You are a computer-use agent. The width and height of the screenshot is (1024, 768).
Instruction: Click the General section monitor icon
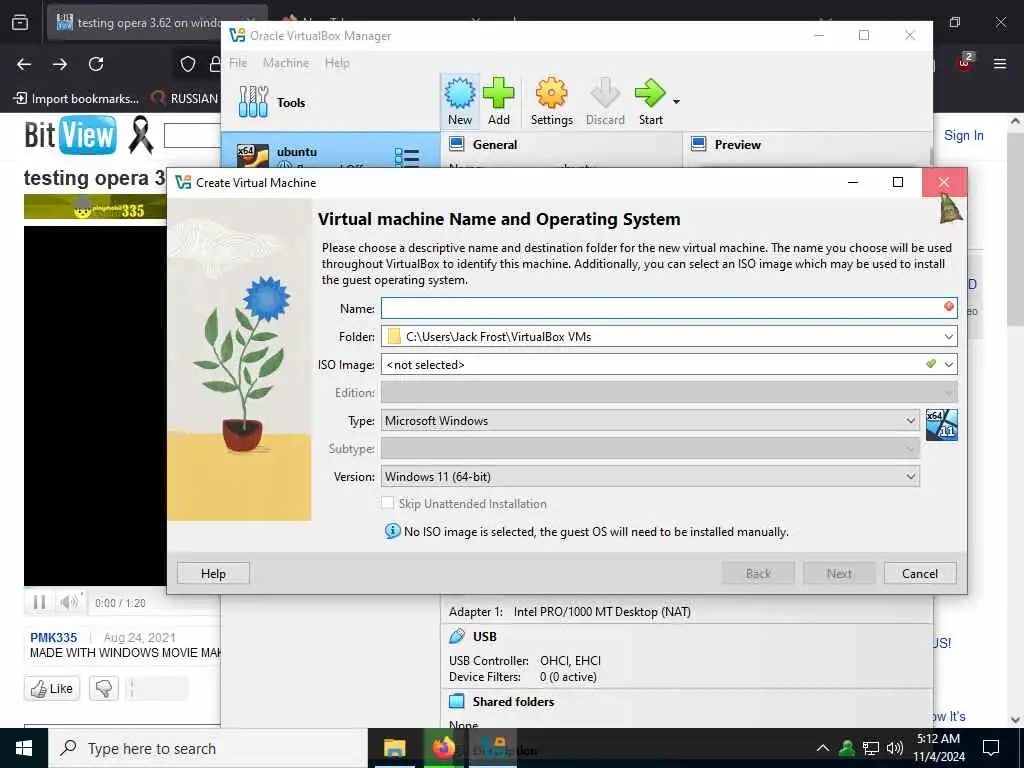[457, 144]
